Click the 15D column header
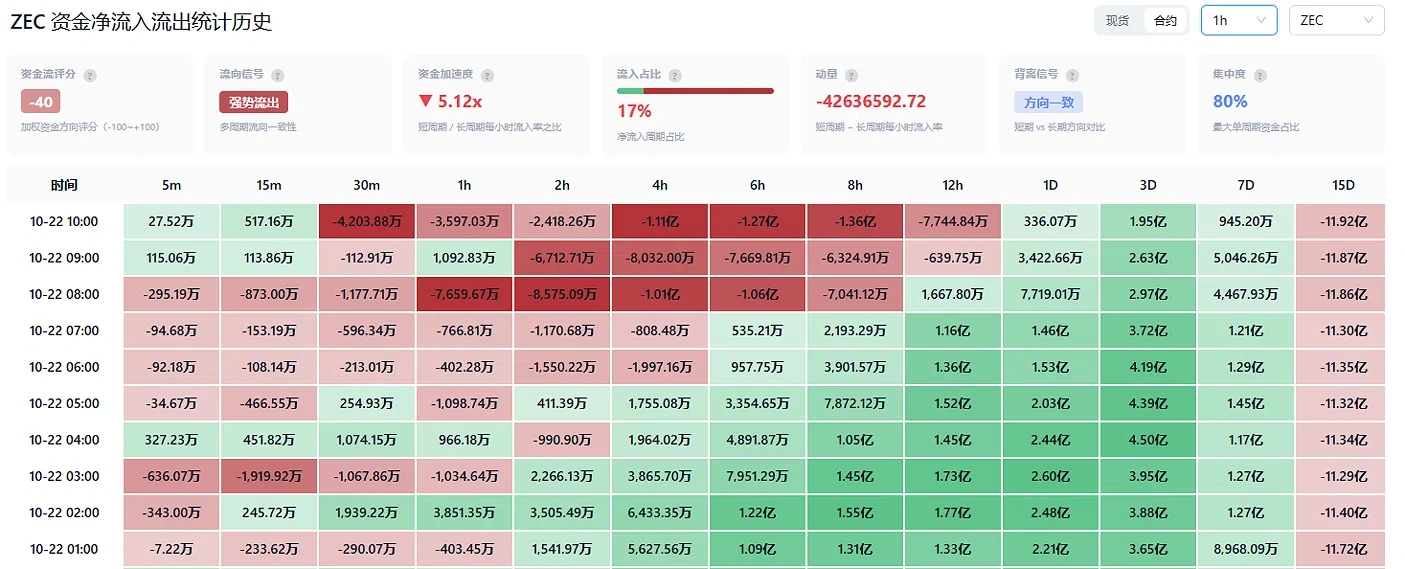This screenshot has height=569, width=1405. coord(1342,185)
